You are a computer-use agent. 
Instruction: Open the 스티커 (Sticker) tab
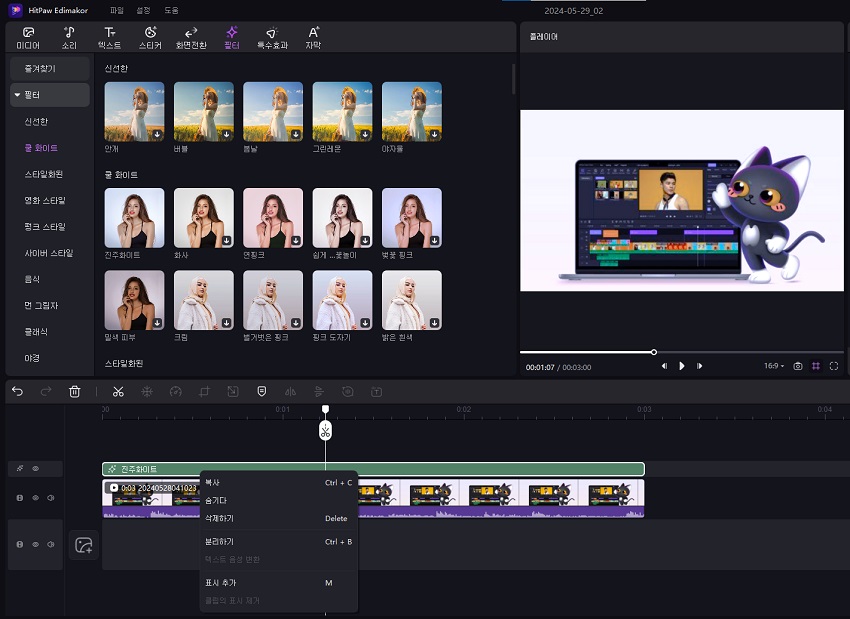coord(150,38)
